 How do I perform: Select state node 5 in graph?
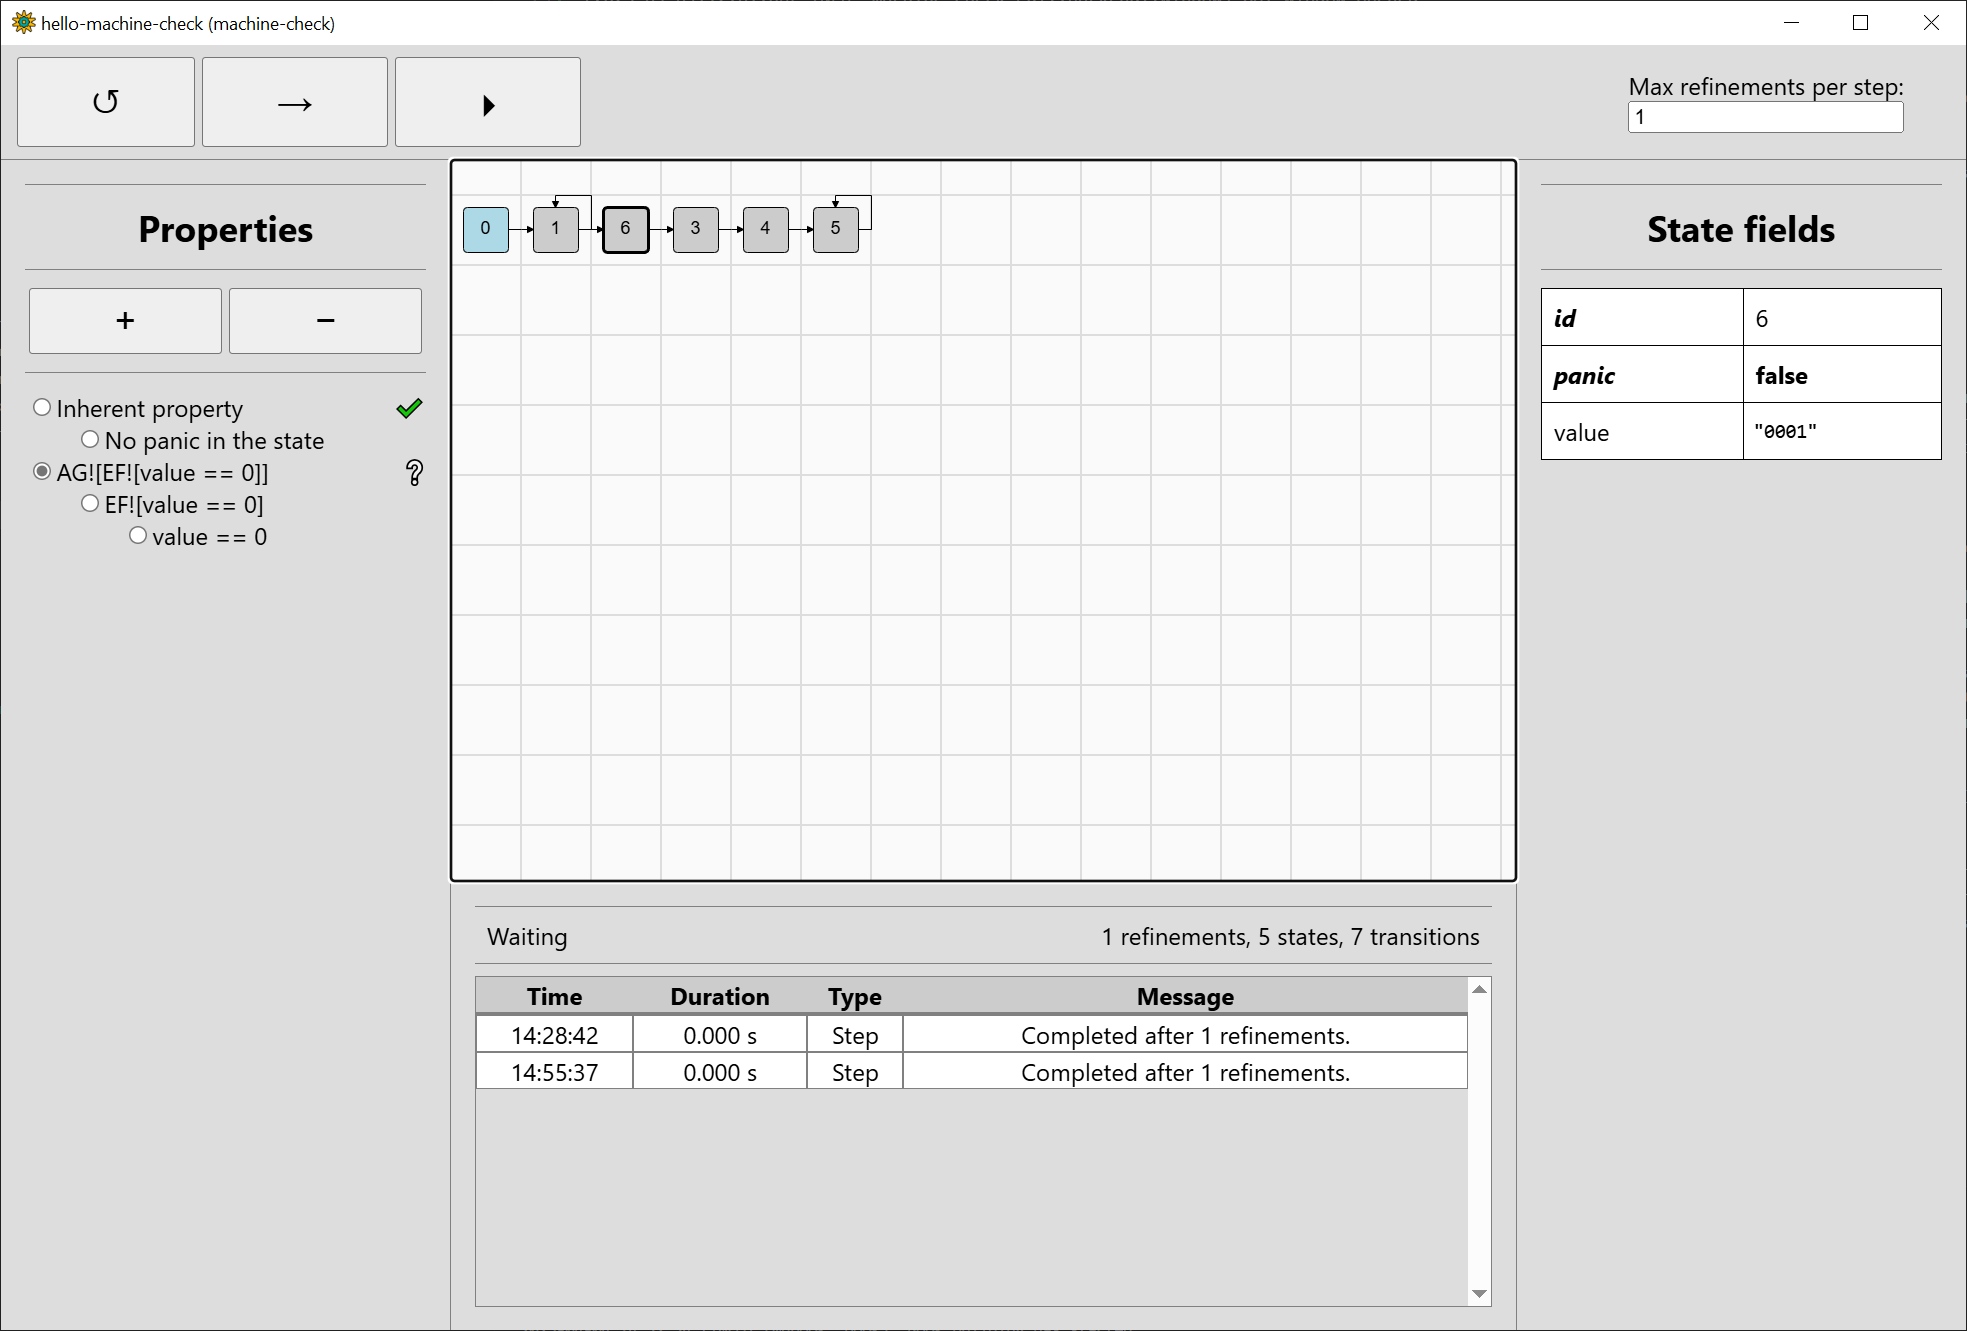tap(835, 229)
